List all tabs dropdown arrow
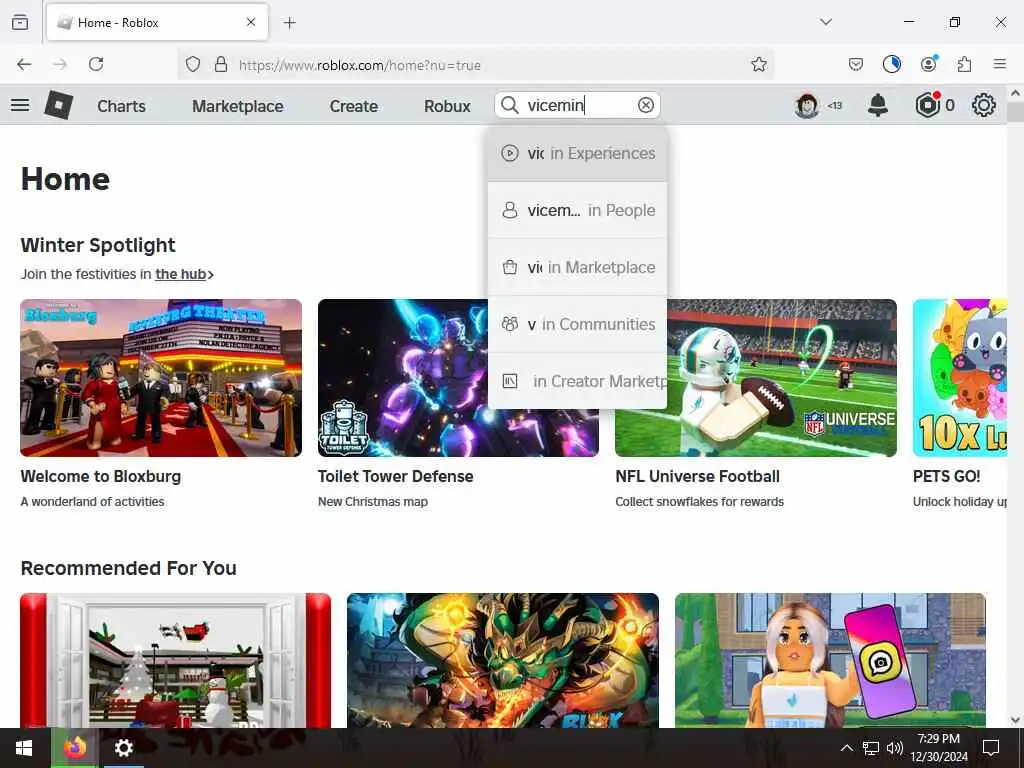This screenshot has height=768, width=1024. (826, 22)
